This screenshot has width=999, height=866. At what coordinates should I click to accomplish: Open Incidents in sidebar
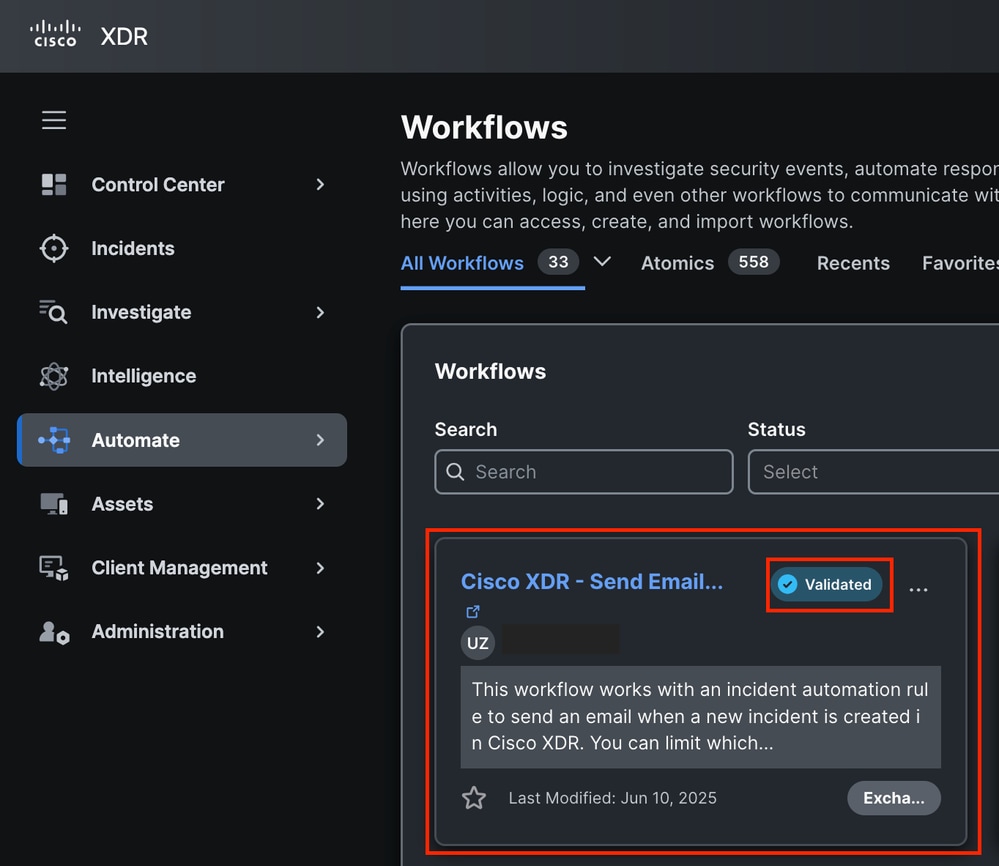point(133,248)
